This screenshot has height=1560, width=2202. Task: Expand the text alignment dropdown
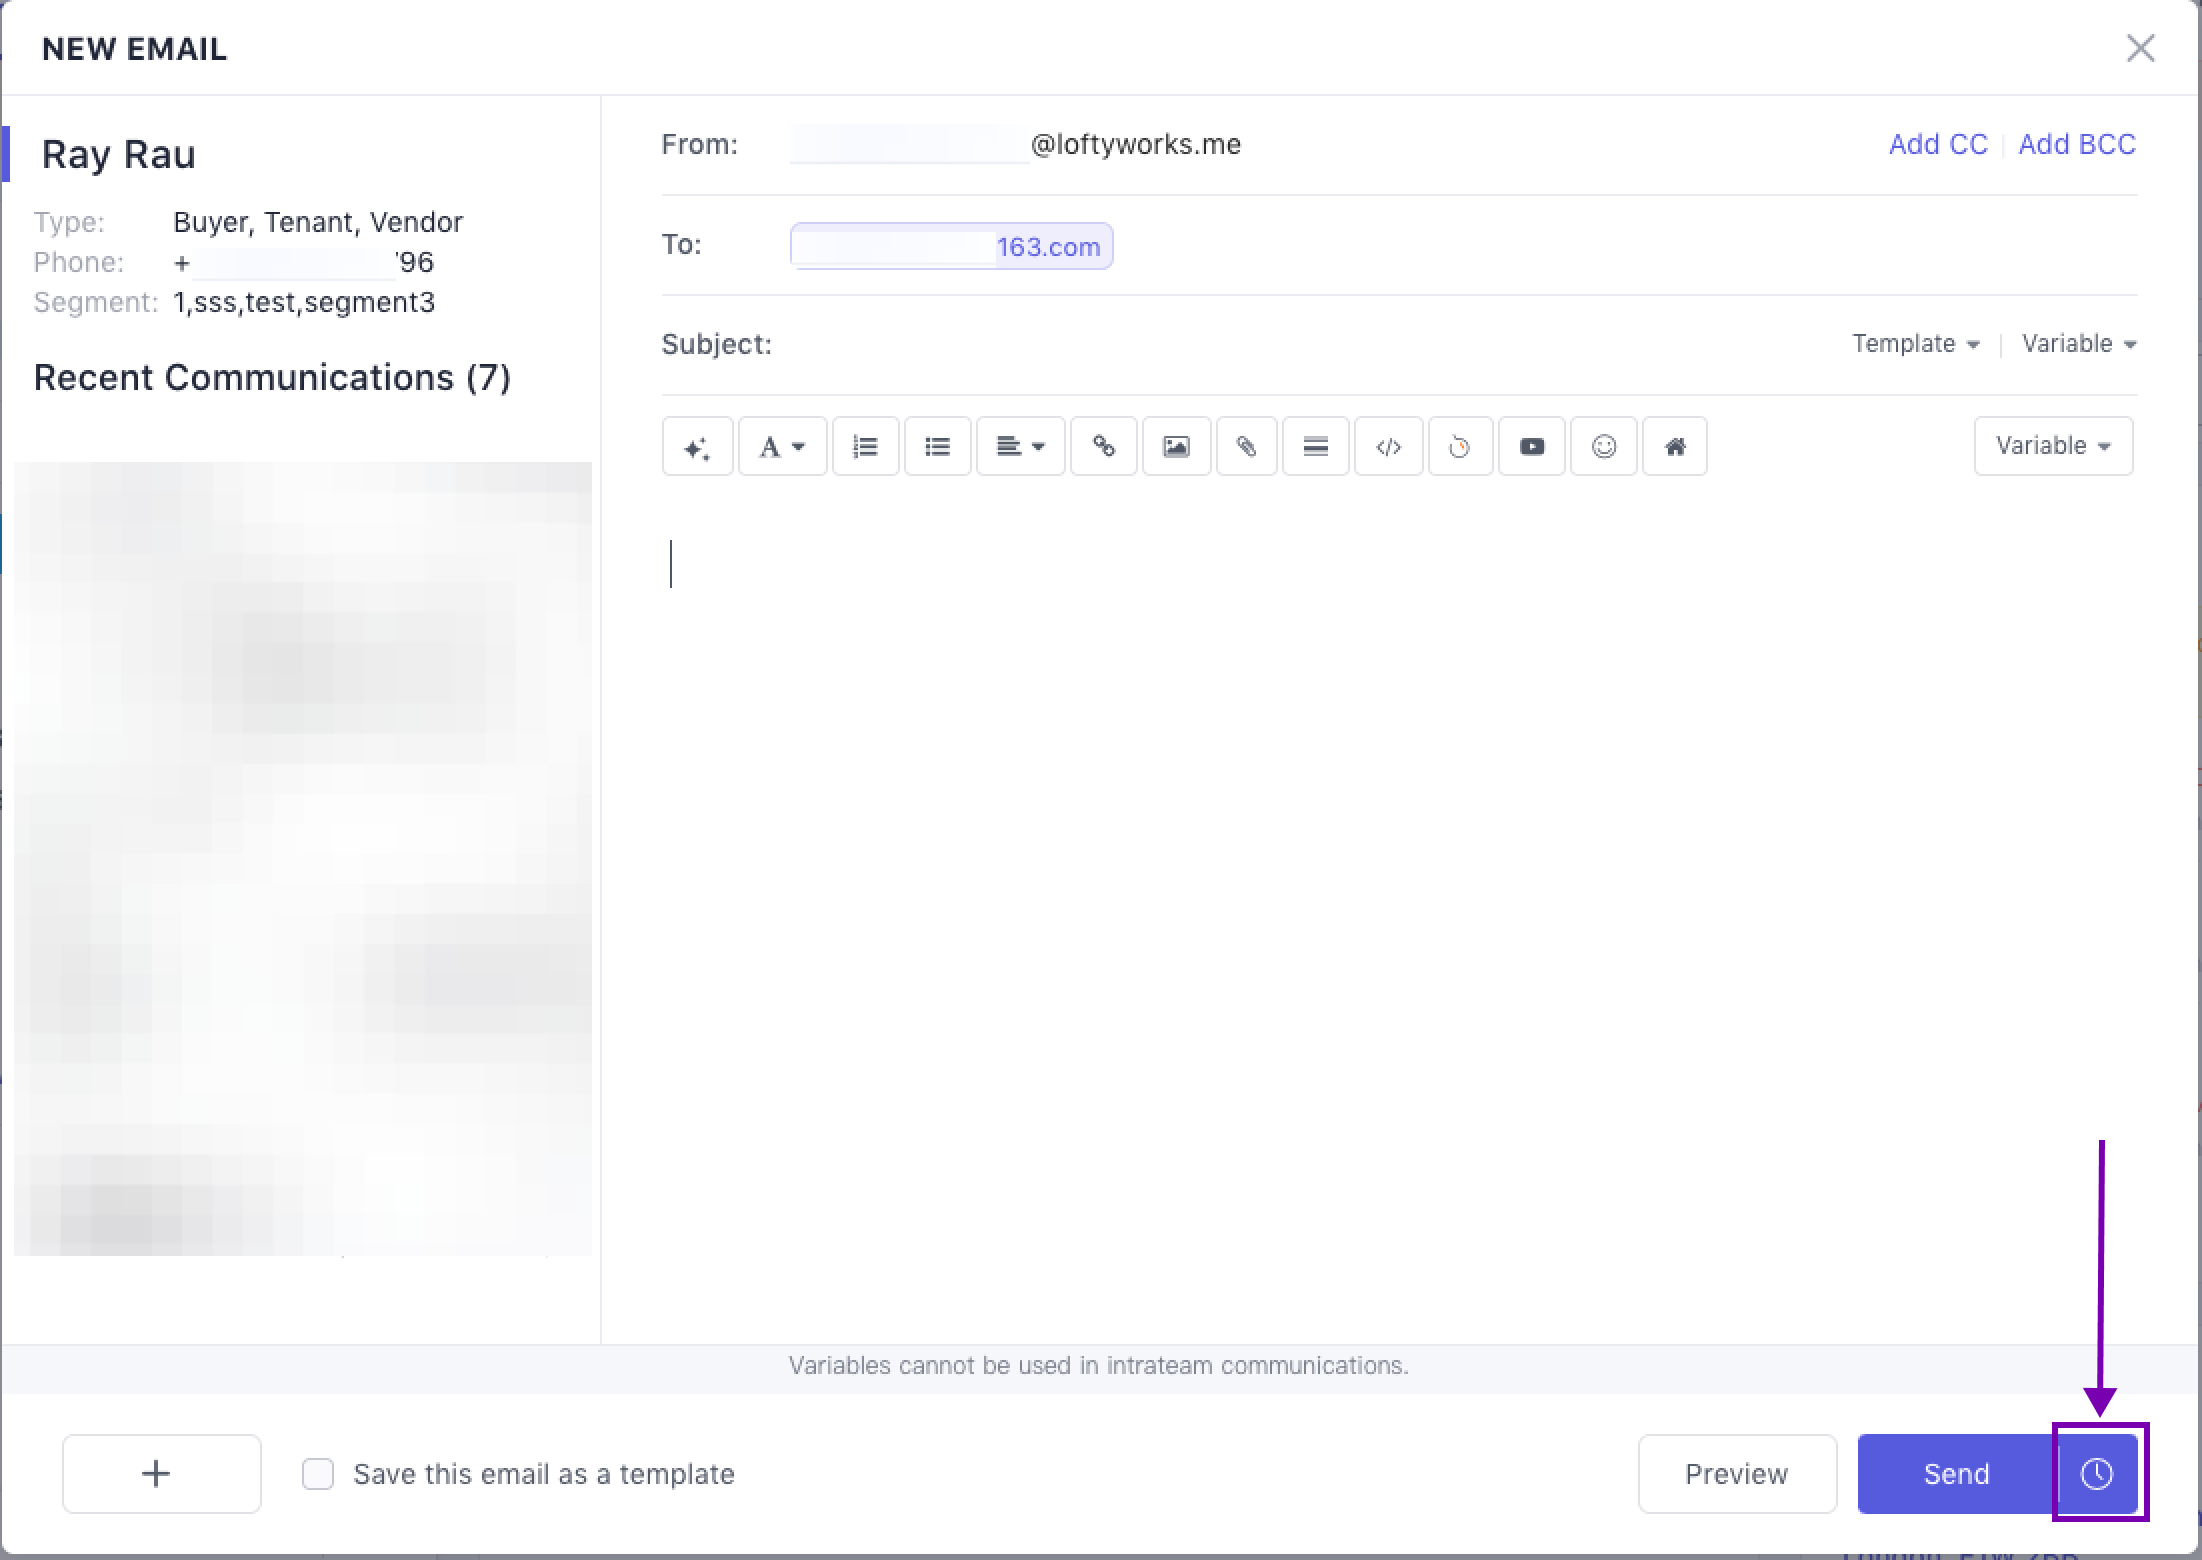point(1020,446)
